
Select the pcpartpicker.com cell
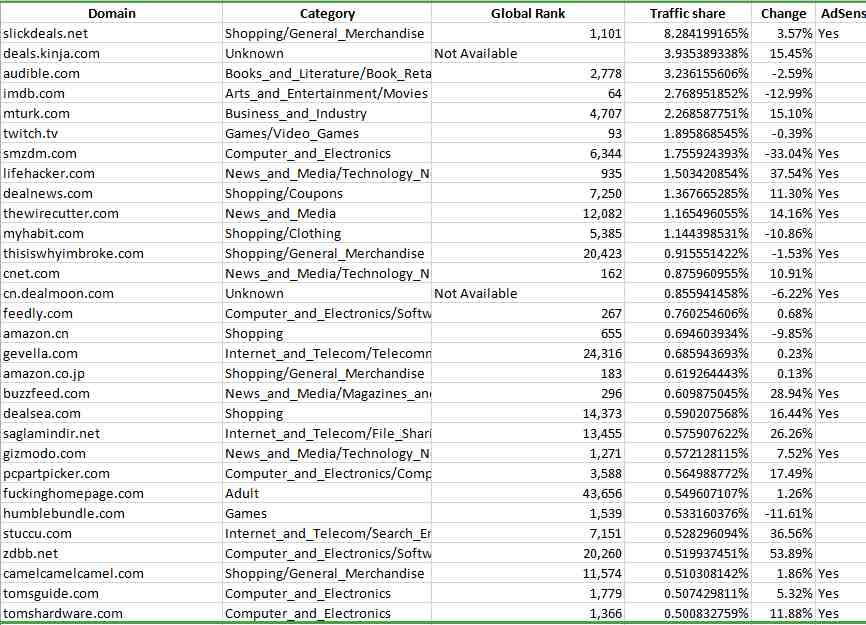tap(111, 473)
